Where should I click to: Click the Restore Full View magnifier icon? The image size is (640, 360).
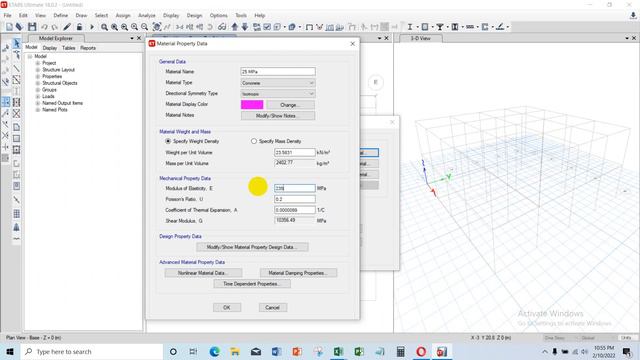pos(114,27)
